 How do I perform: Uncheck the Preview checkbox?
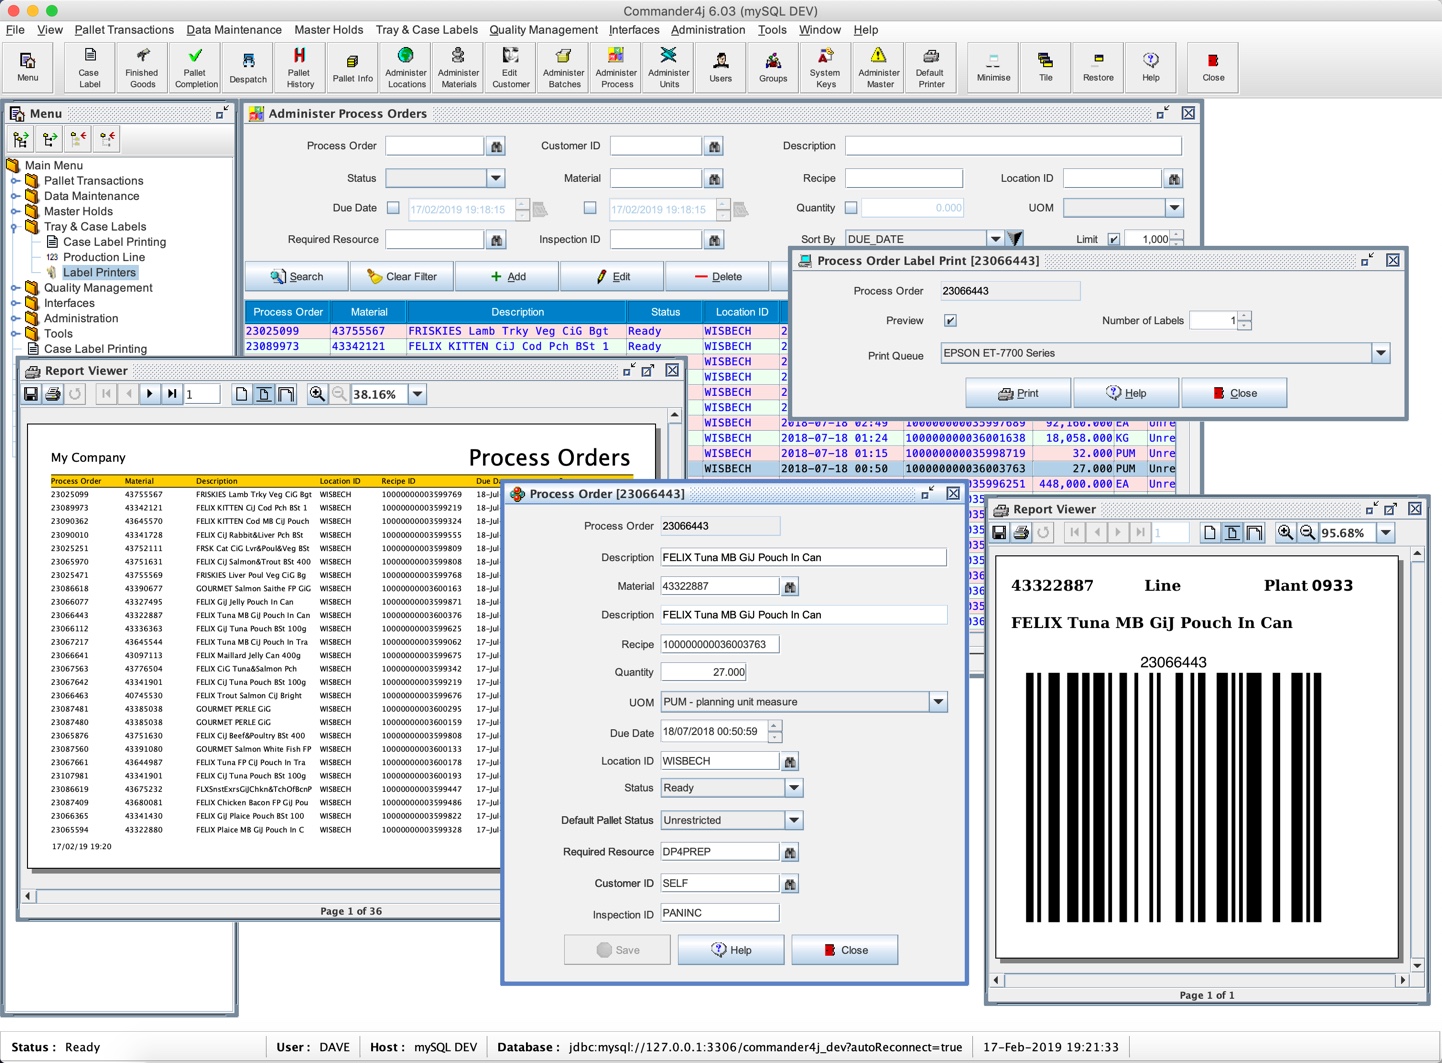point(950,321)
